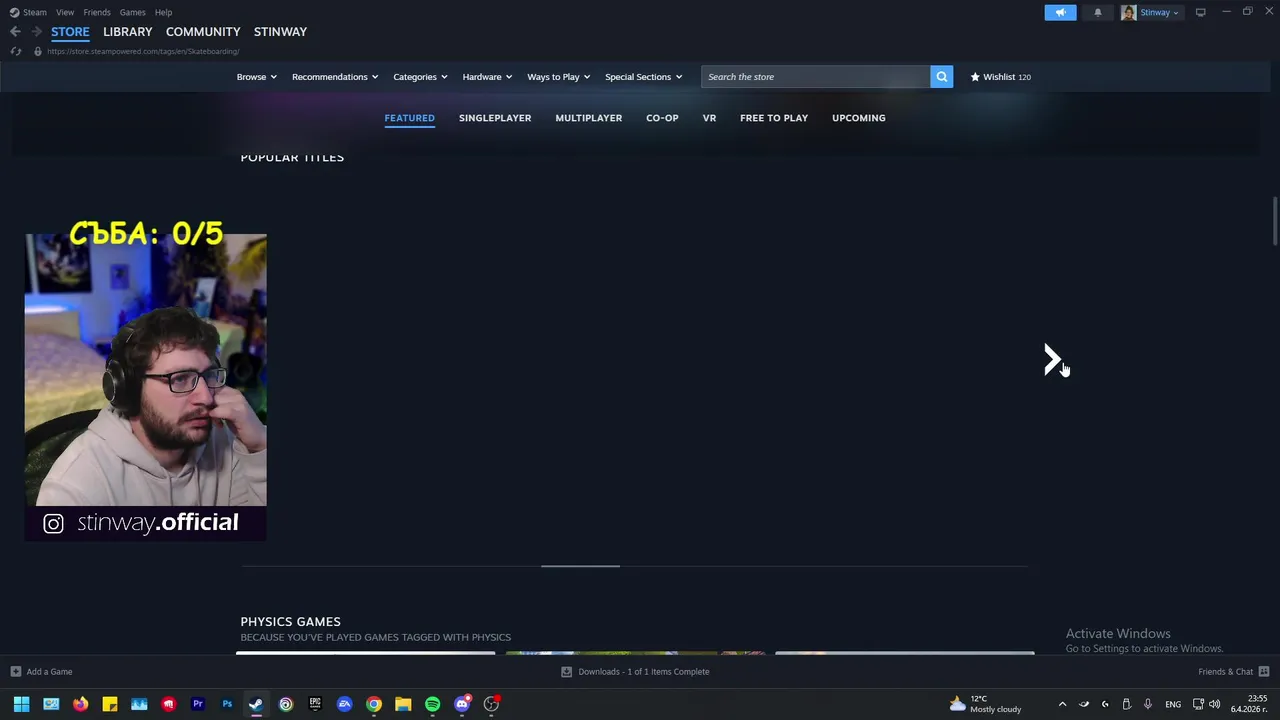The width and height of the screenshot is (1280, 720).
Task: Open the View menu
Action: pos(65,12)
